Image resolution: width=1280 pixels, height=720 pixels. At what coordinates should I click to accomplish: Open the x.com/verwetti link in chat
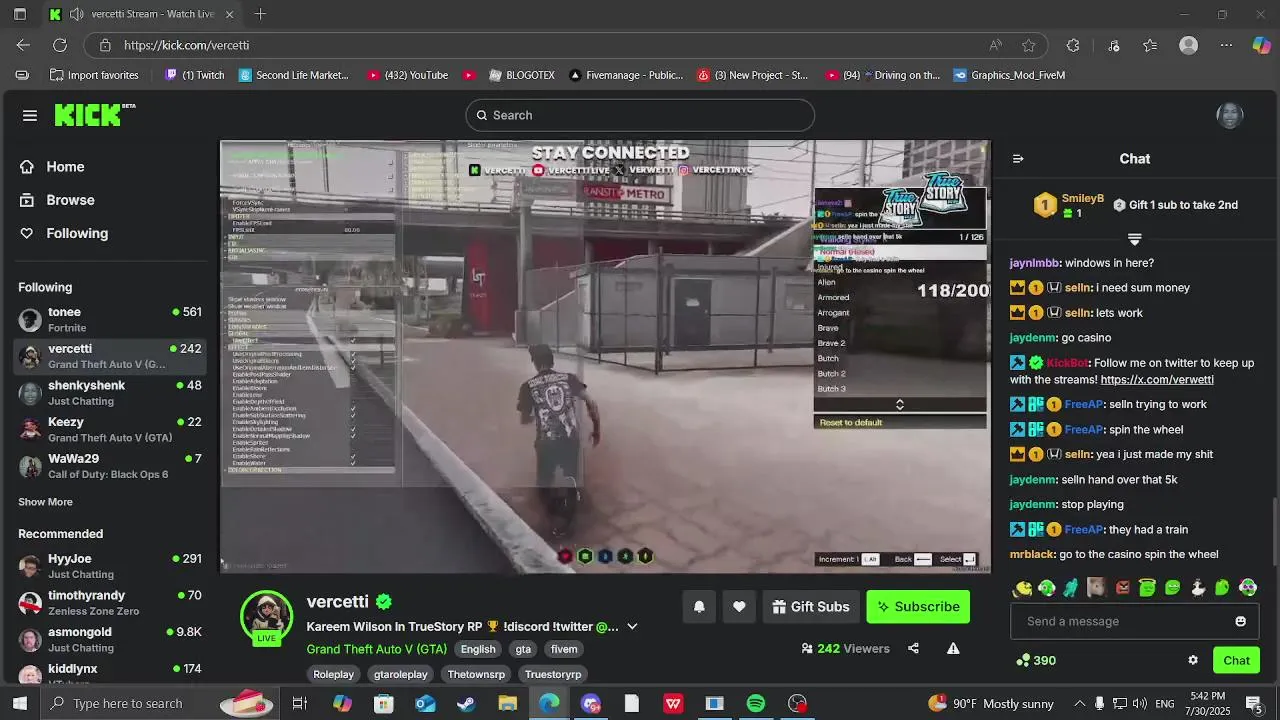1157,380
